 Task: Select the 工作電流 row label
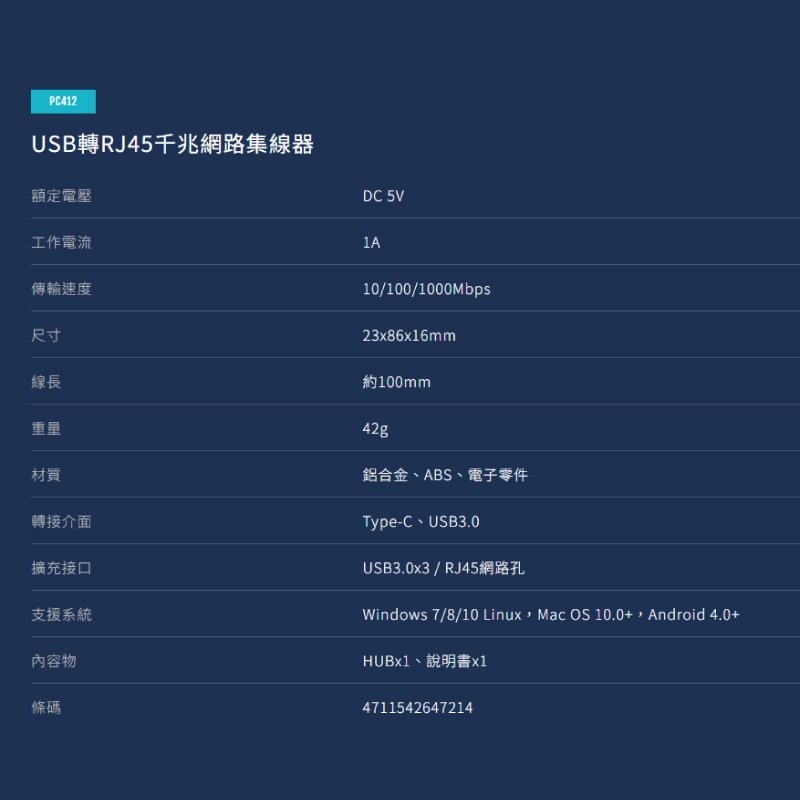[x=61, y=243]
